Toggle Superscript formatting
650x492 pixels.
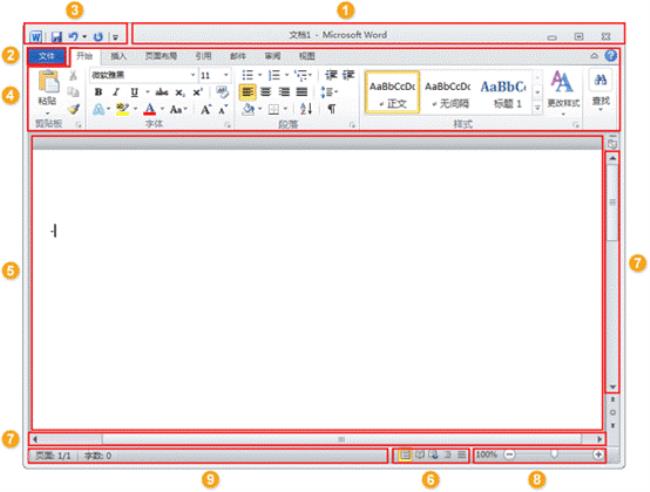197,92
